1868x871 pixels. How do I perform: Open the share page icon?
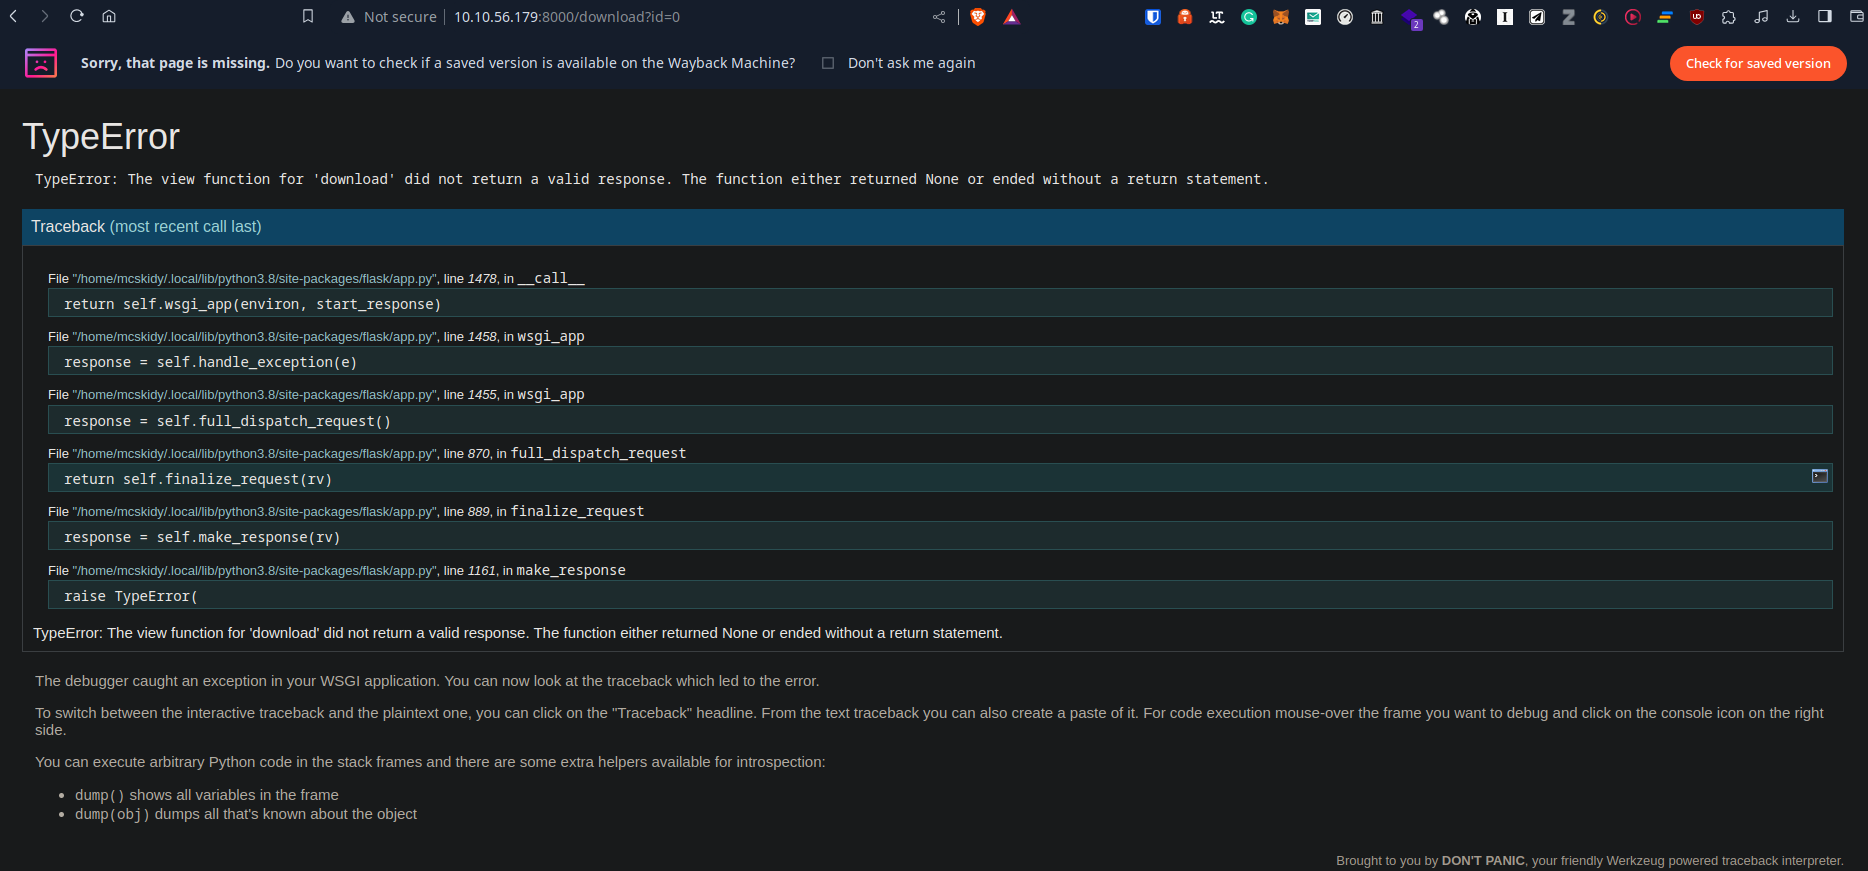click(x=939, y=17)
